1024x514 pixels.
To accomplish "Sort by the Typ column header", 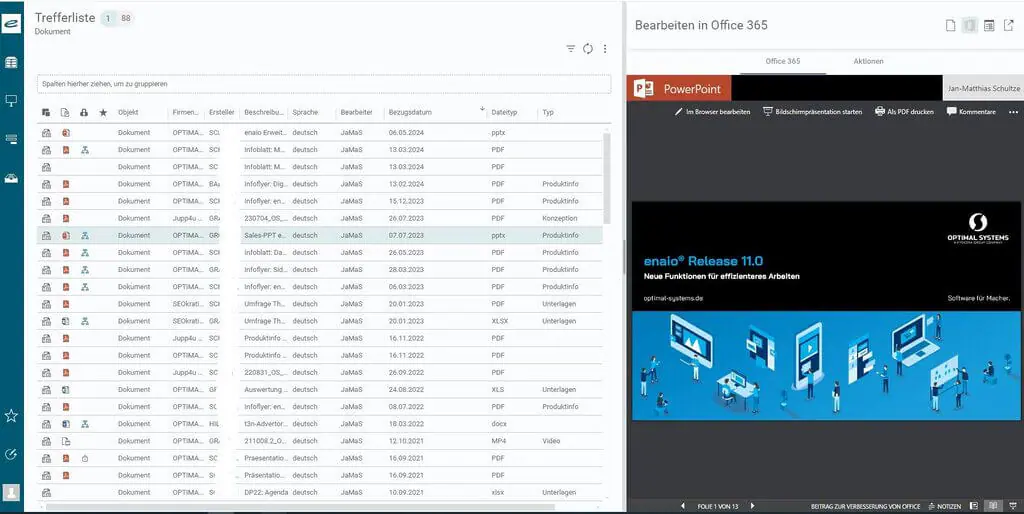I will (x=548, y=112).
